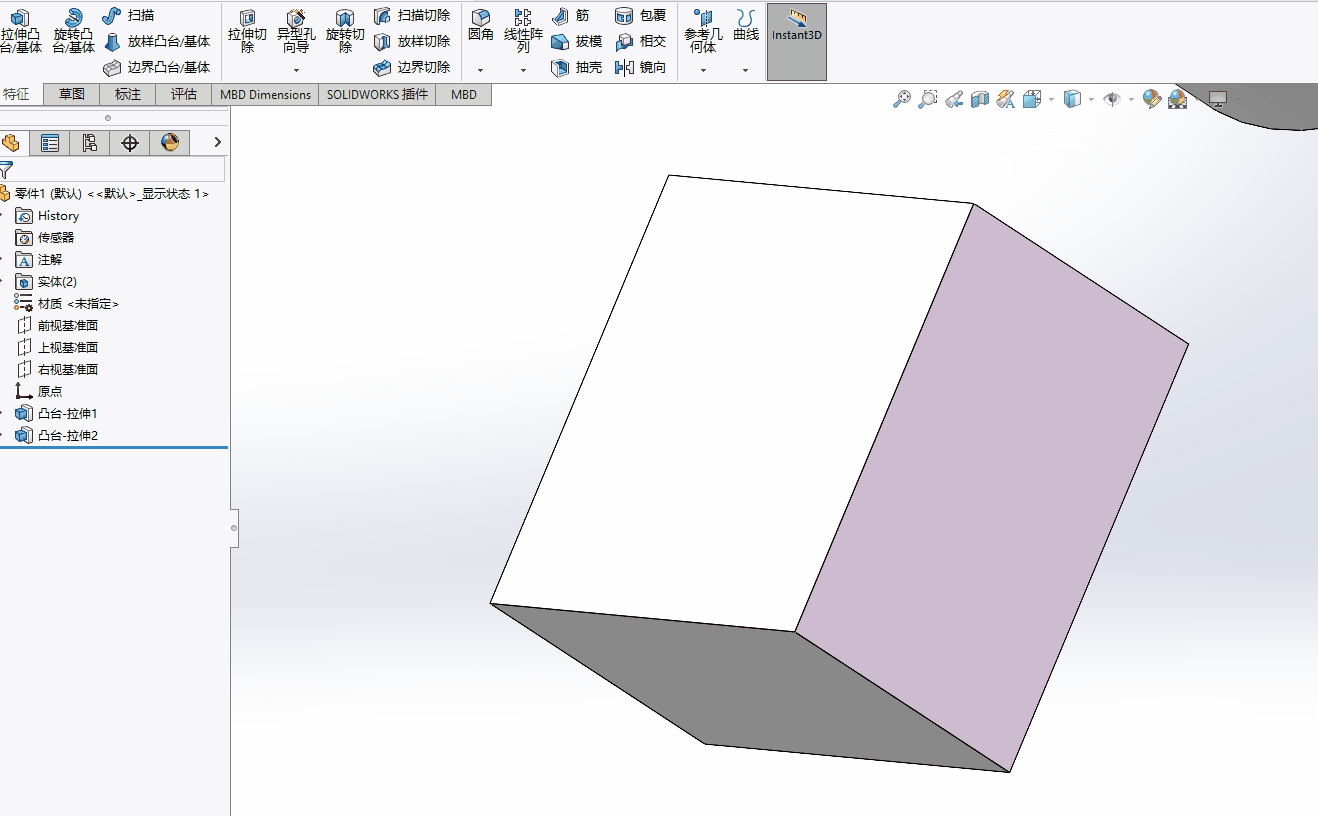Viewport: 1318px width, 816px height.
Task: Open the dropdown arrow under 异型孔向导
Action: tap(296, 70)
